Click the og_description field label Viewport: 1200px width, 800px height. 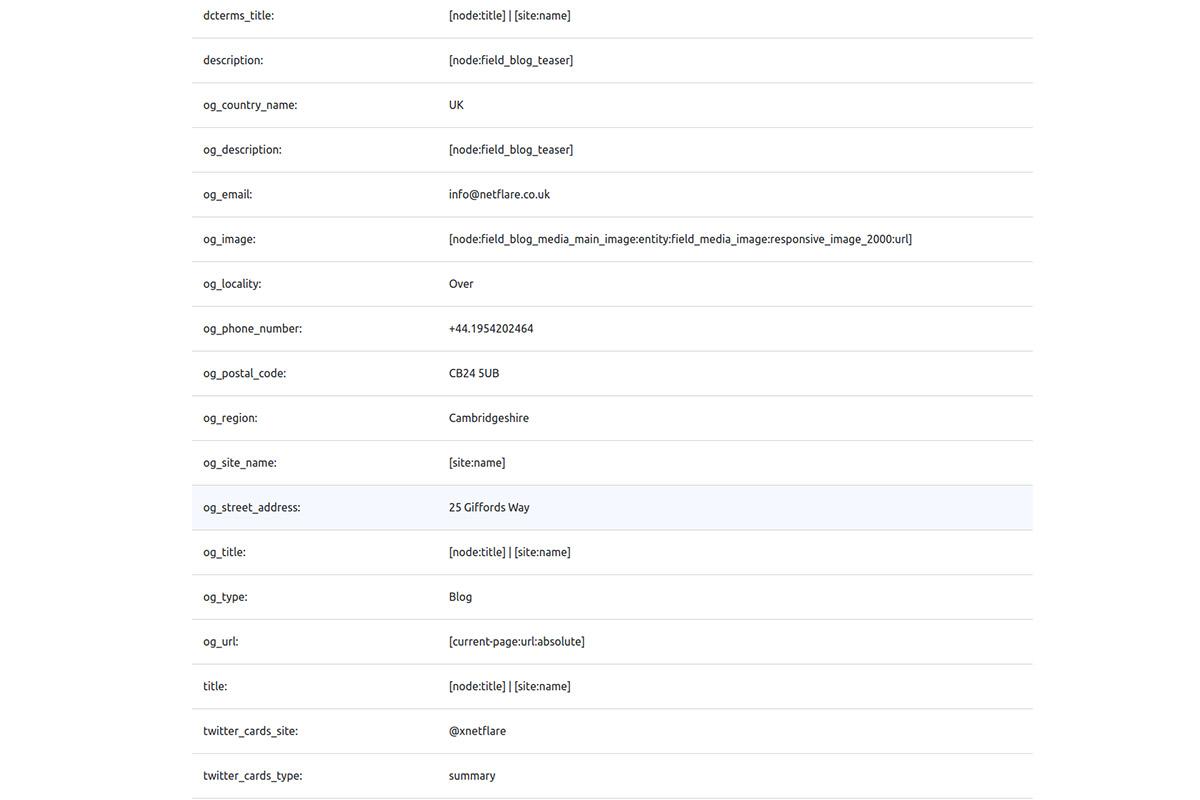point(242,150)
